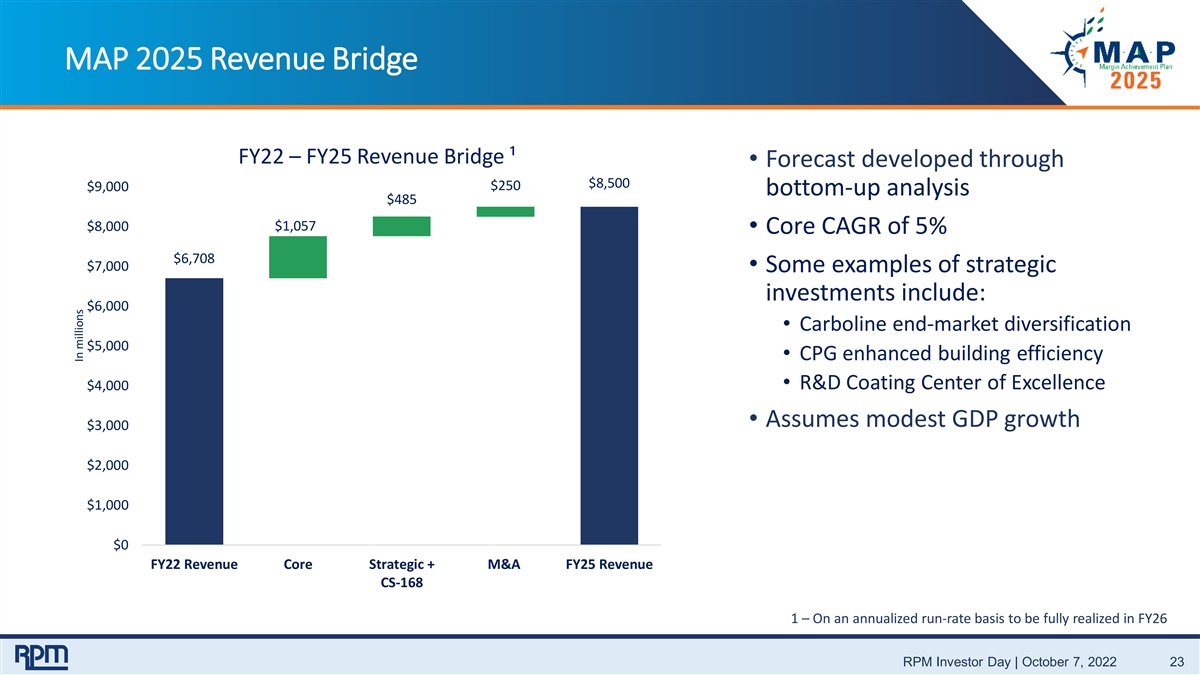Click the In millions axis label

tap(81, 337)
